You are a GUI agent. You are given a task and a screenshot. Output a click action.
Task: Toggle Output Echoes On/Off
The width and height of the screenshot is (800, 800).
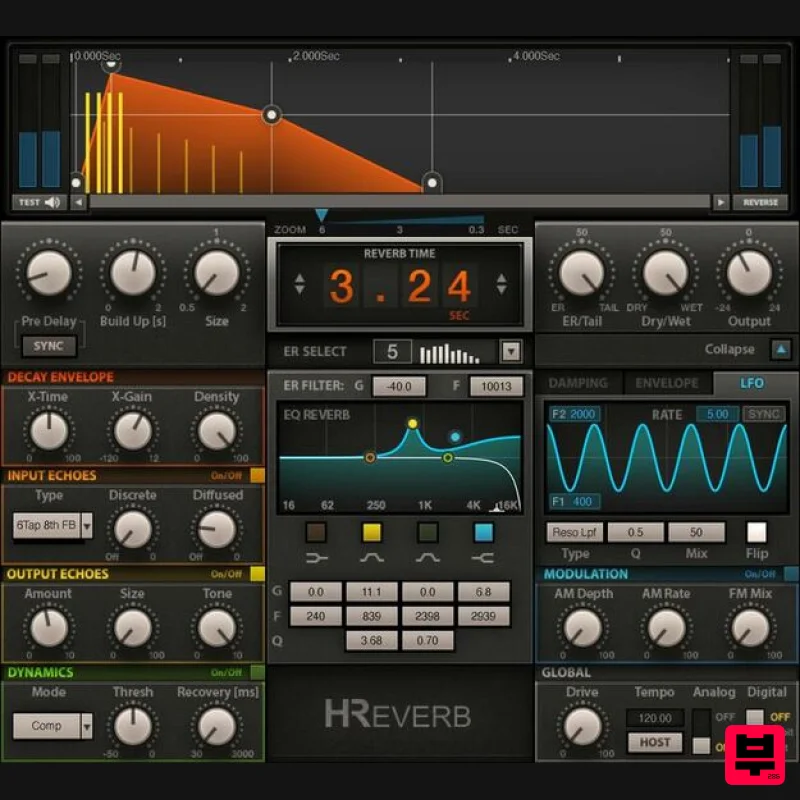pos(258,574)
